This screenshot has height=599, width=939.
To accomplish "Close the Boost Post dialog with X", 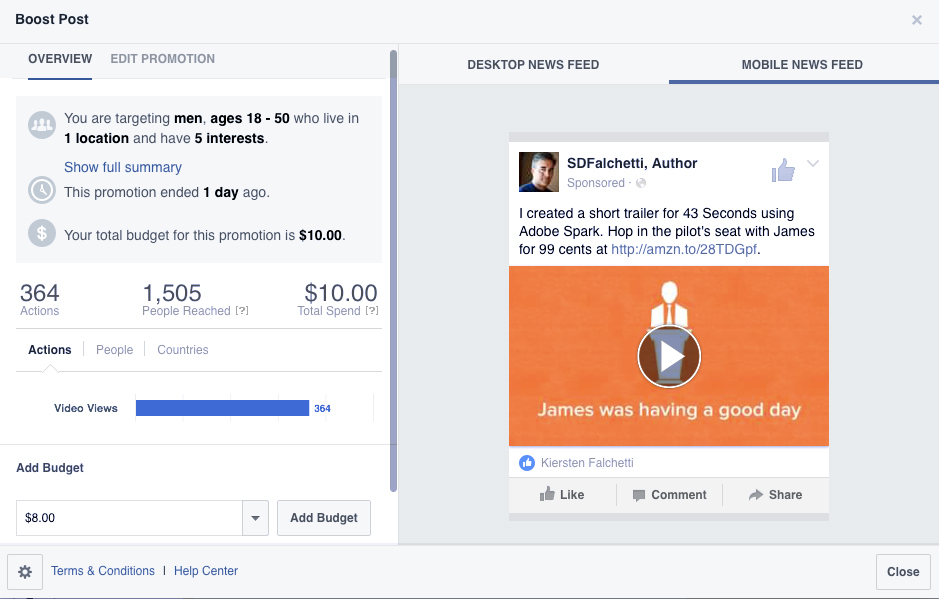I will pos(916,20).
